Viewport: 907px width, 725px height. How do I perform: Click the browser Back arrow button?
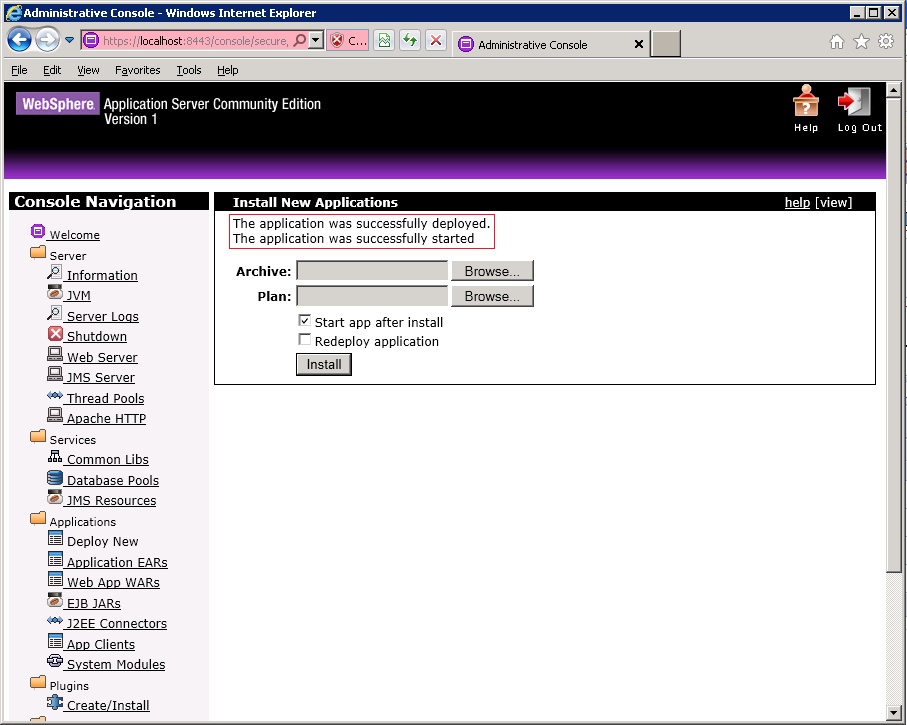20,40
